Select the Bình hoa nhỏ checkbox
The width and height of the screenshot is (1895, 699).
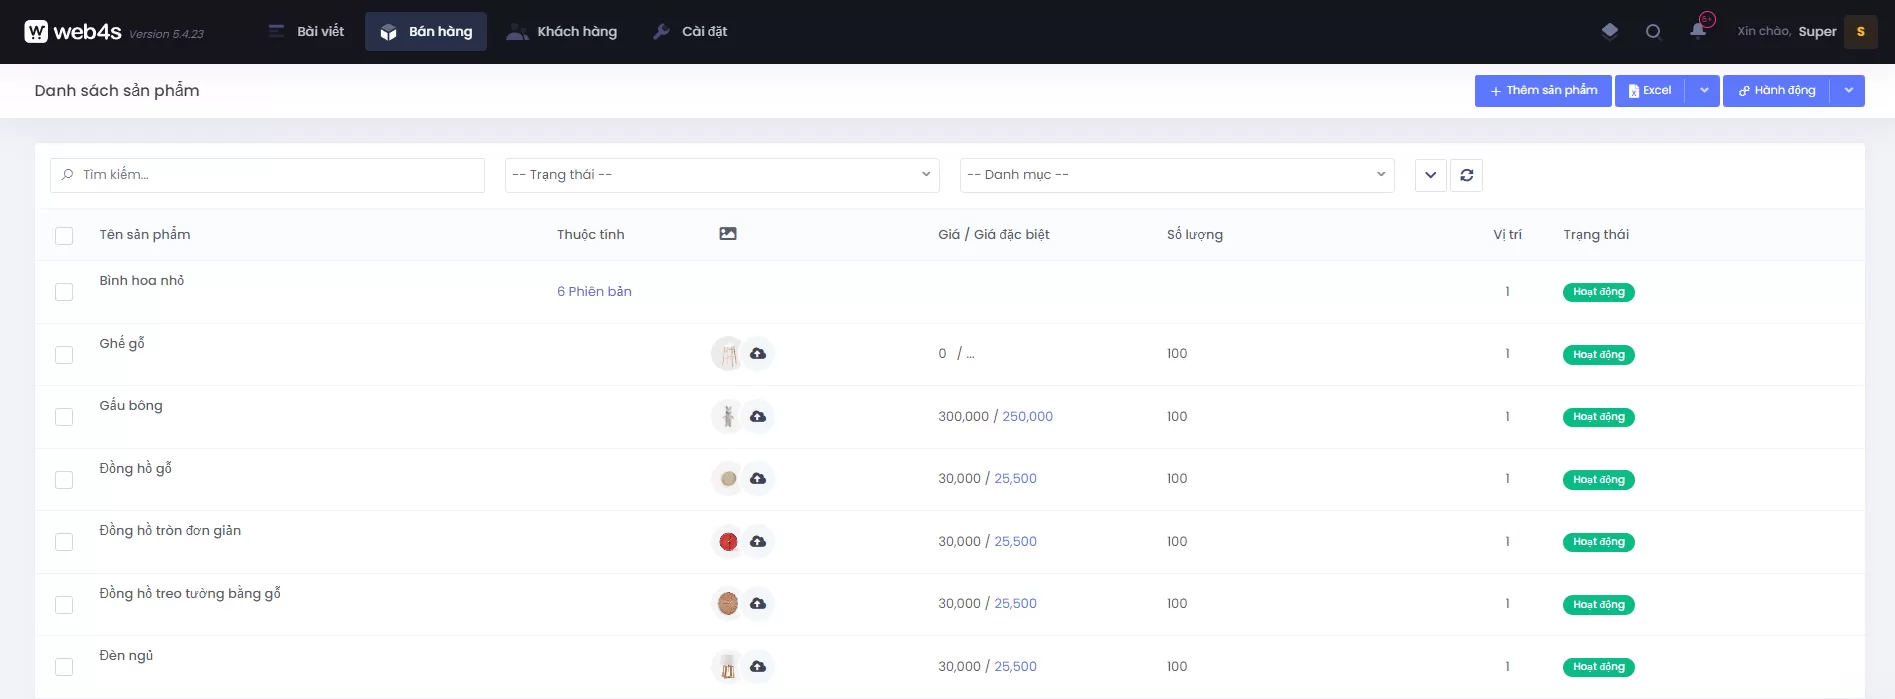pyautogui.click(x=64, y=292)
